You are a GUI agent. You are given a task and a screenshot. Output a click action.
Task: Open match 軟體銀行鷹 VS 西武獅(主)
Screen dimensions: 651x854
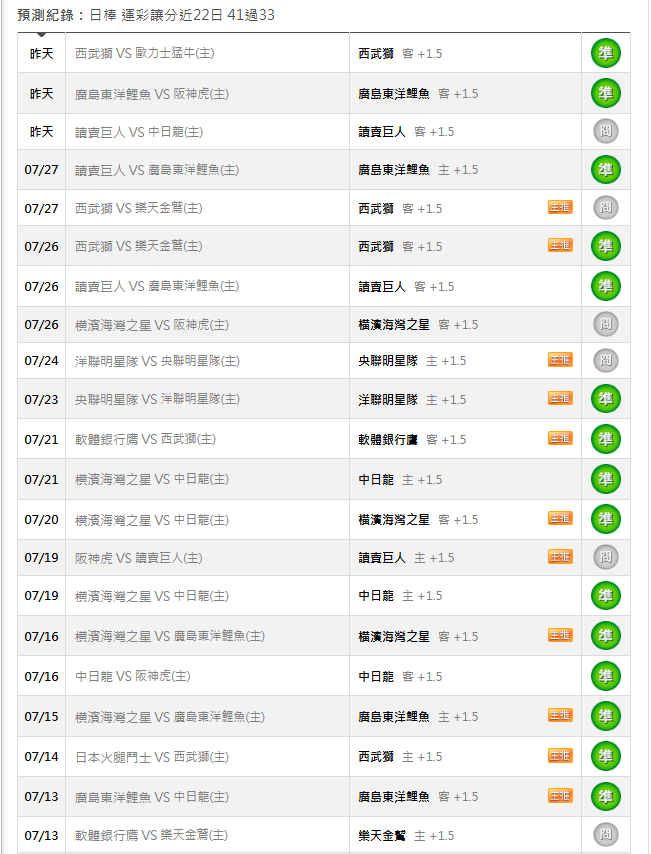point(145,439)
